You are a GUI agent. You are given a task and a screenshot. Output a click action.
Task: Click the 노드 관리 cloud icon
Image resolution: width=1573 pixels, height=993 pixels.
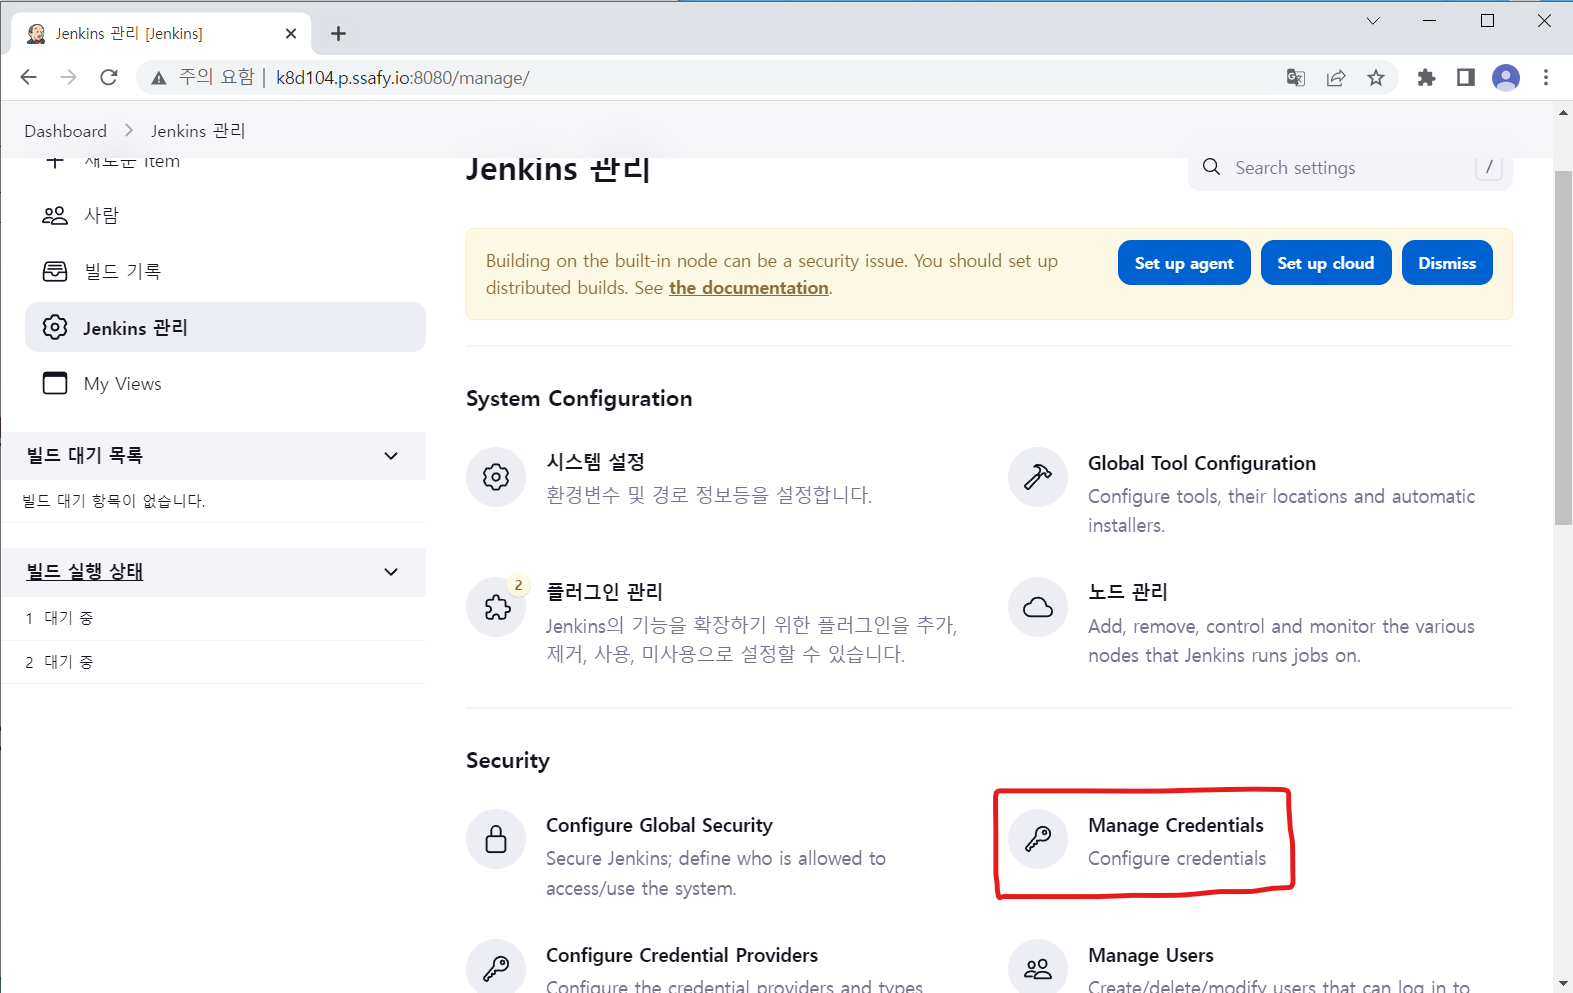[x=1038, y=607]
